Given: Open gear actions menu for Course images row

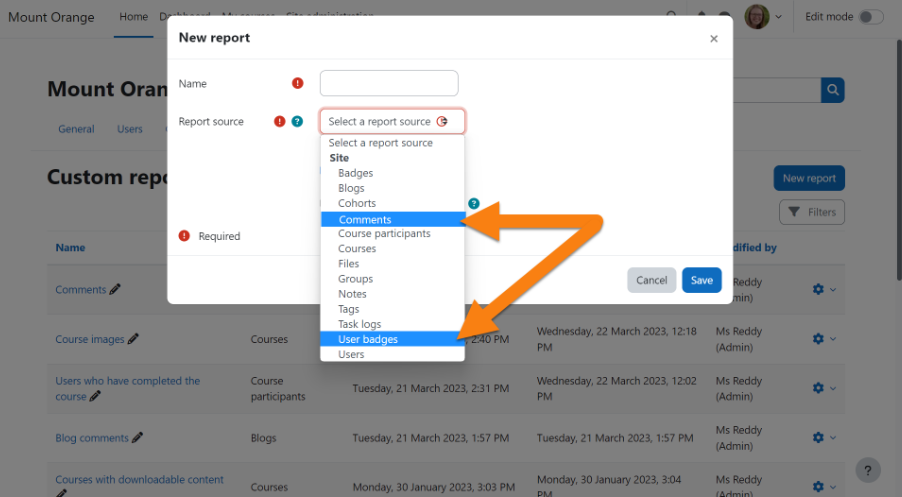Looking at the screenshot, I should coord(823,339).
